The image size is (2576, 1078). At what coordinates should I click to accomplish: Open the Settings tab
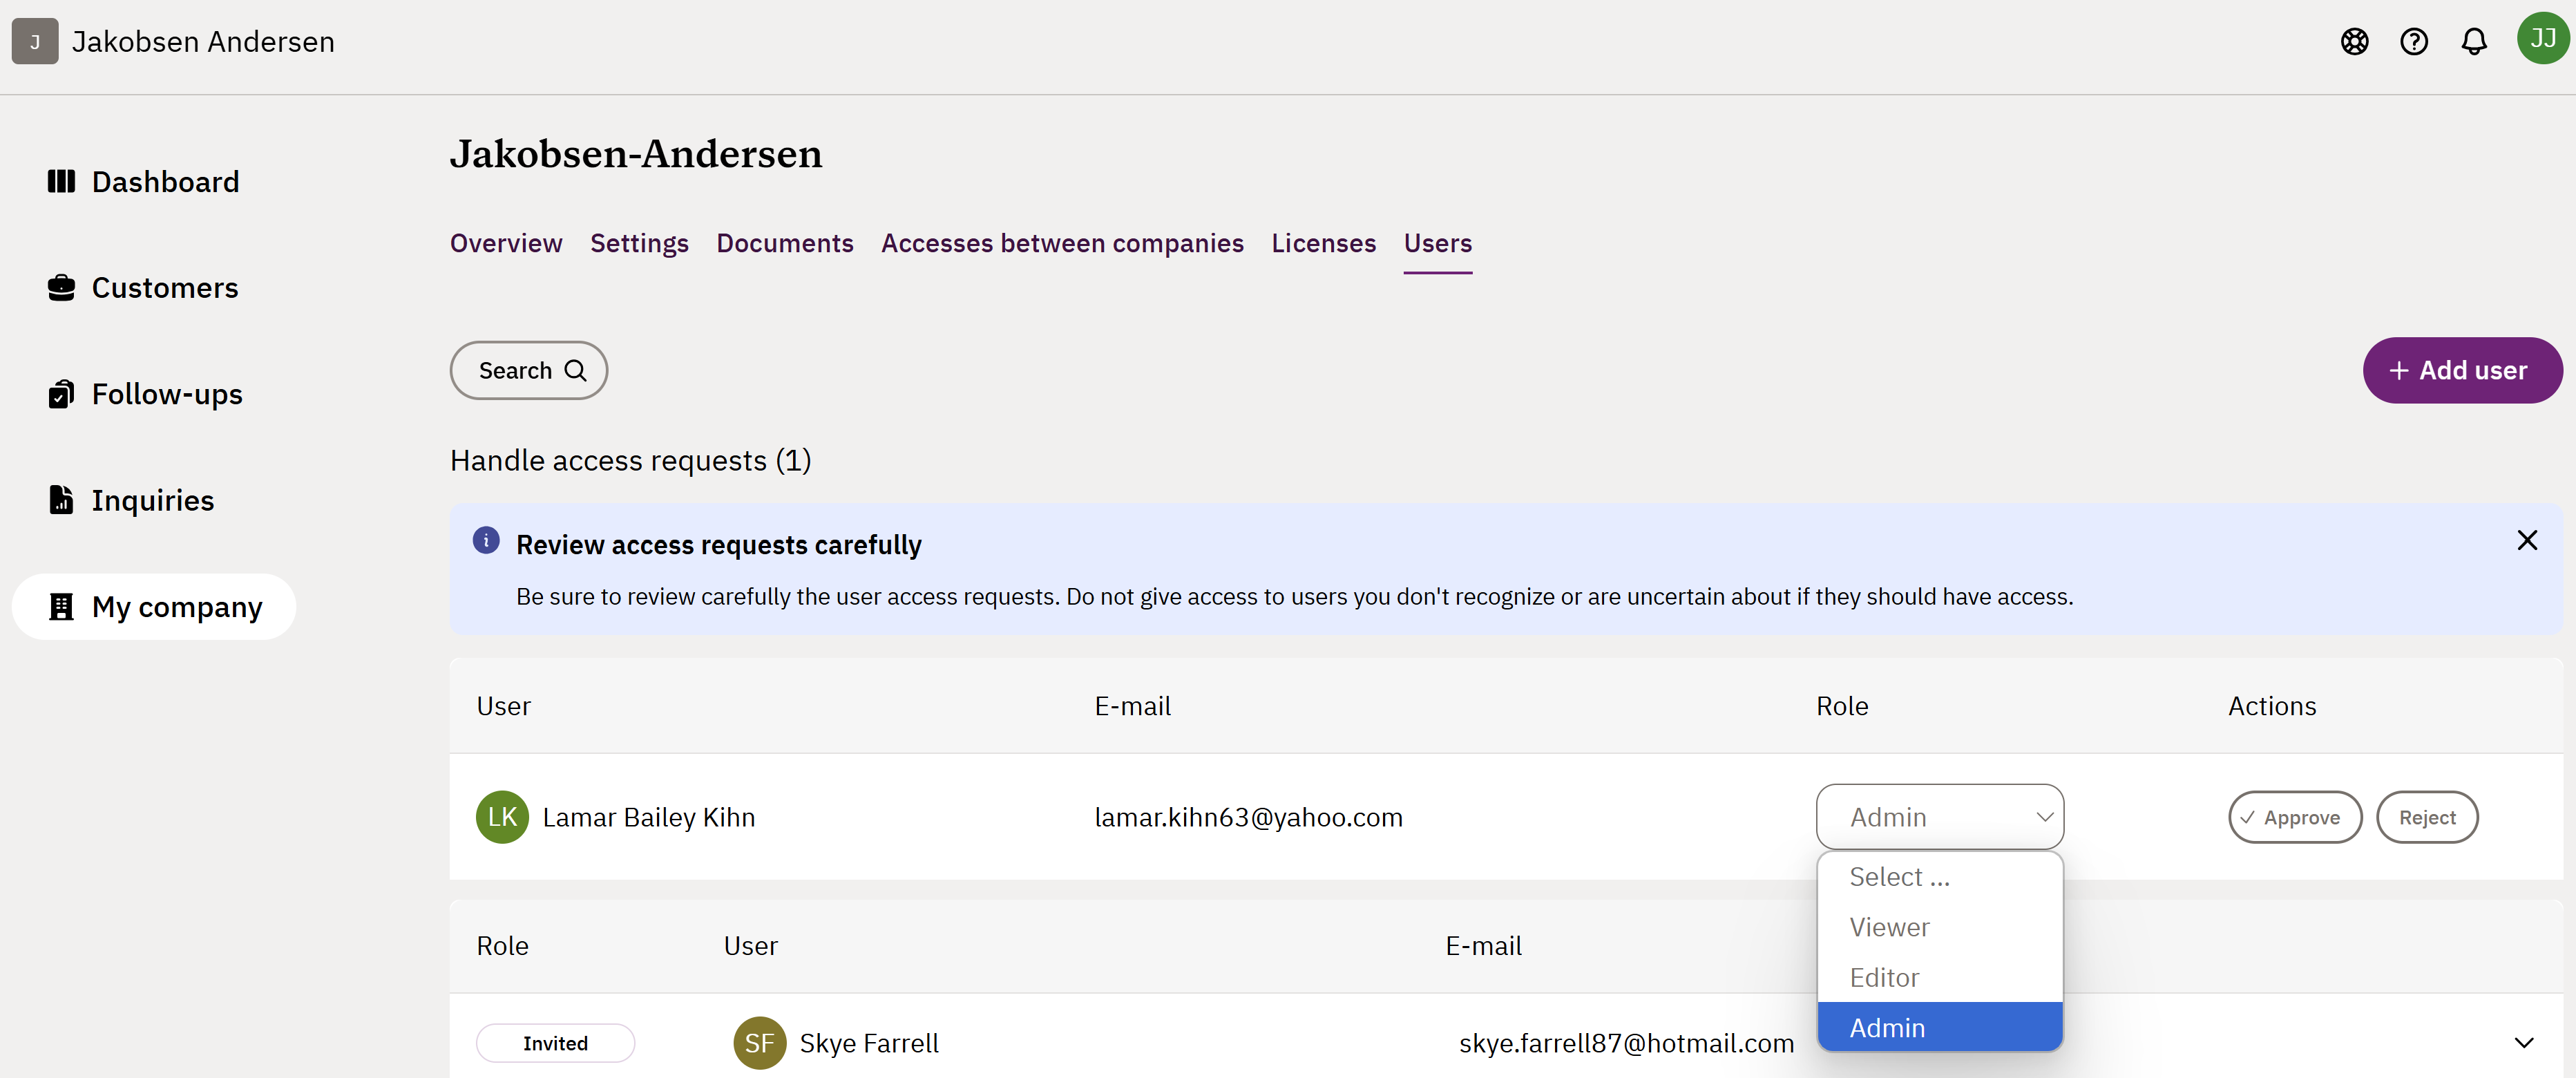point(639,243)
